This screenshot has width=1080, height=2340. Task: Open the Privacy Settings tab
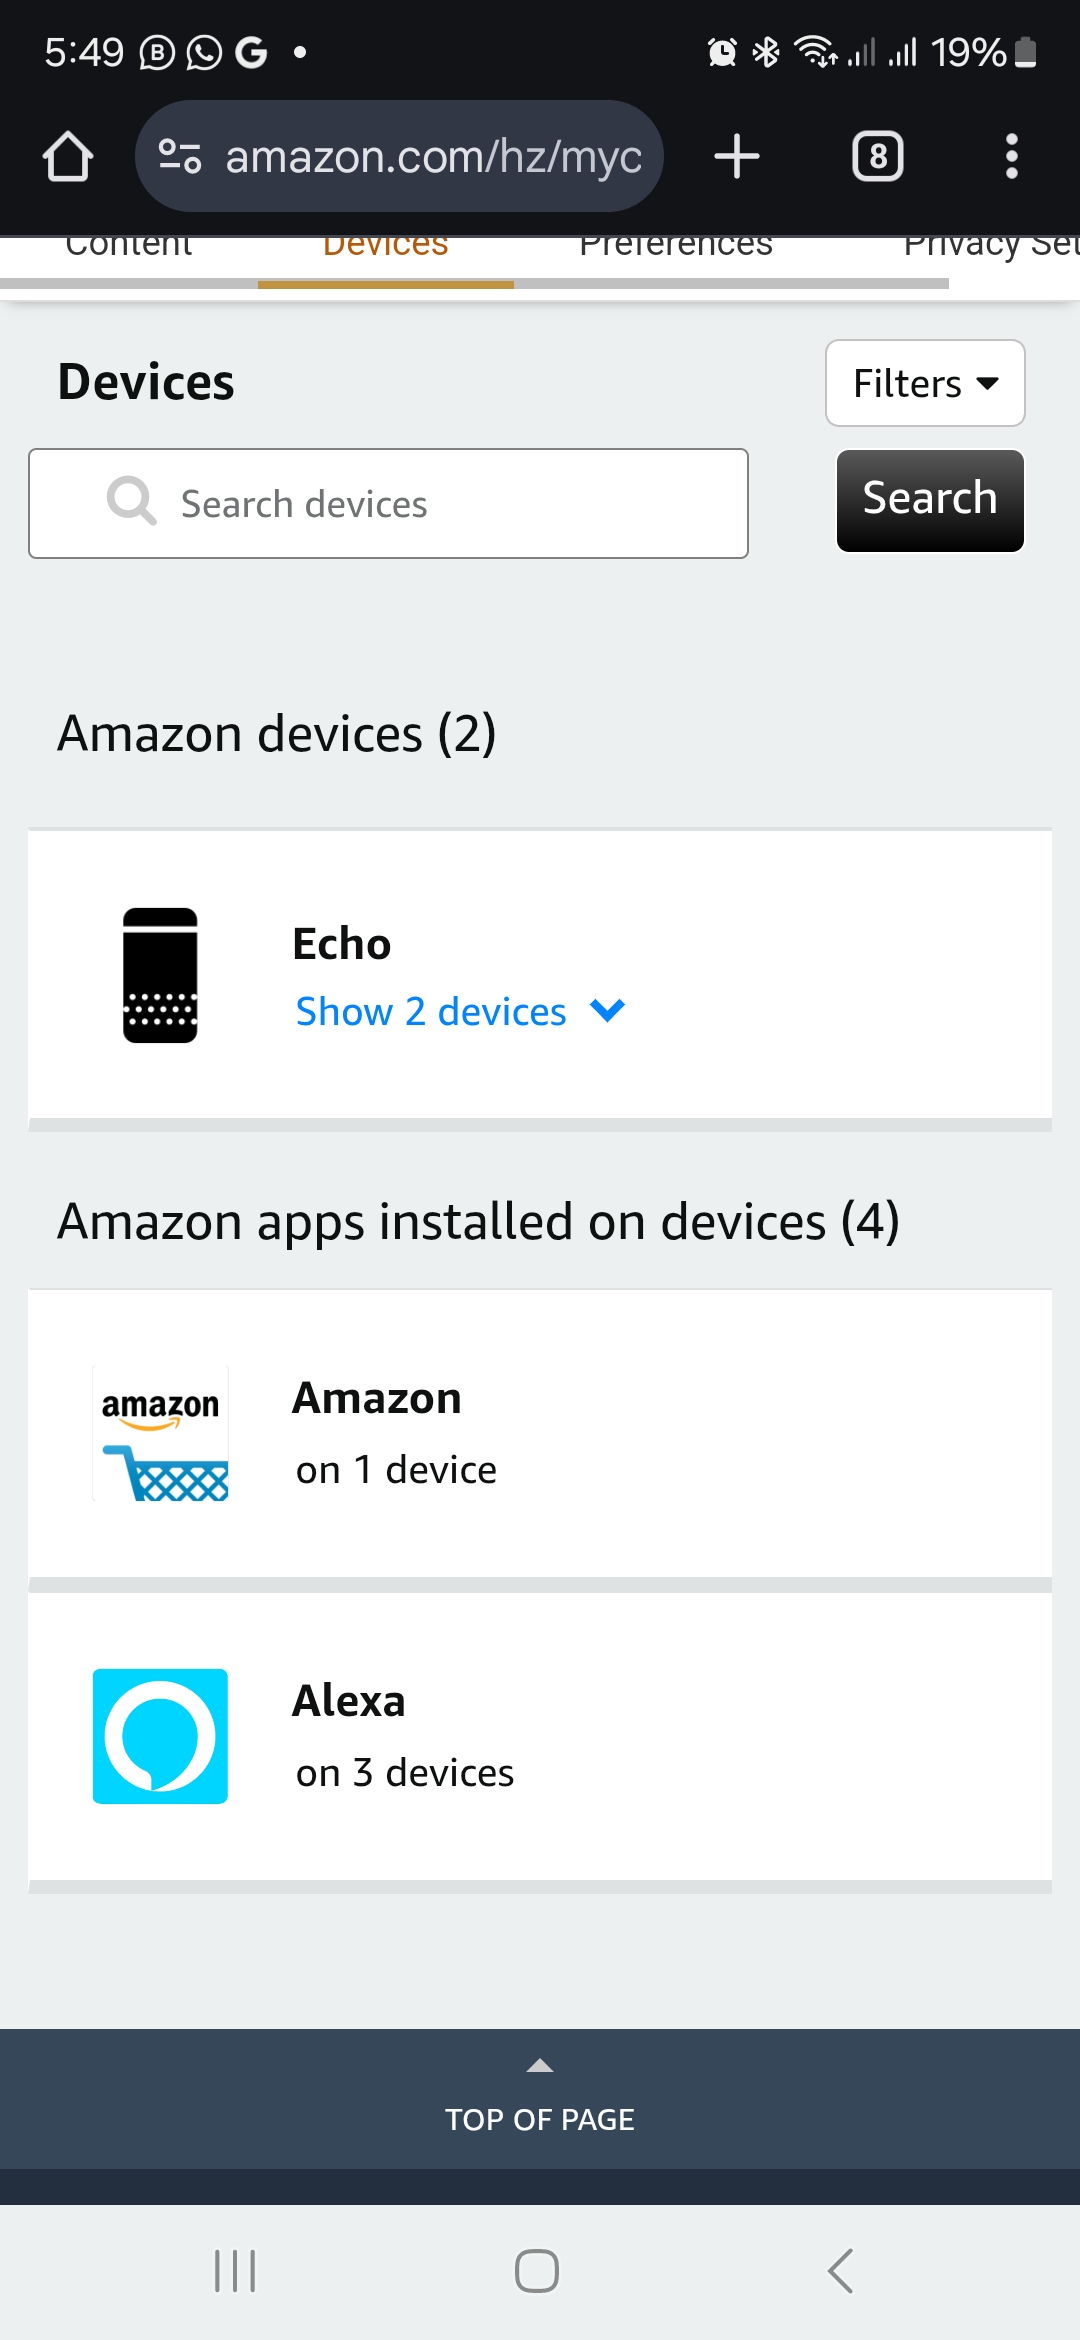990,250
